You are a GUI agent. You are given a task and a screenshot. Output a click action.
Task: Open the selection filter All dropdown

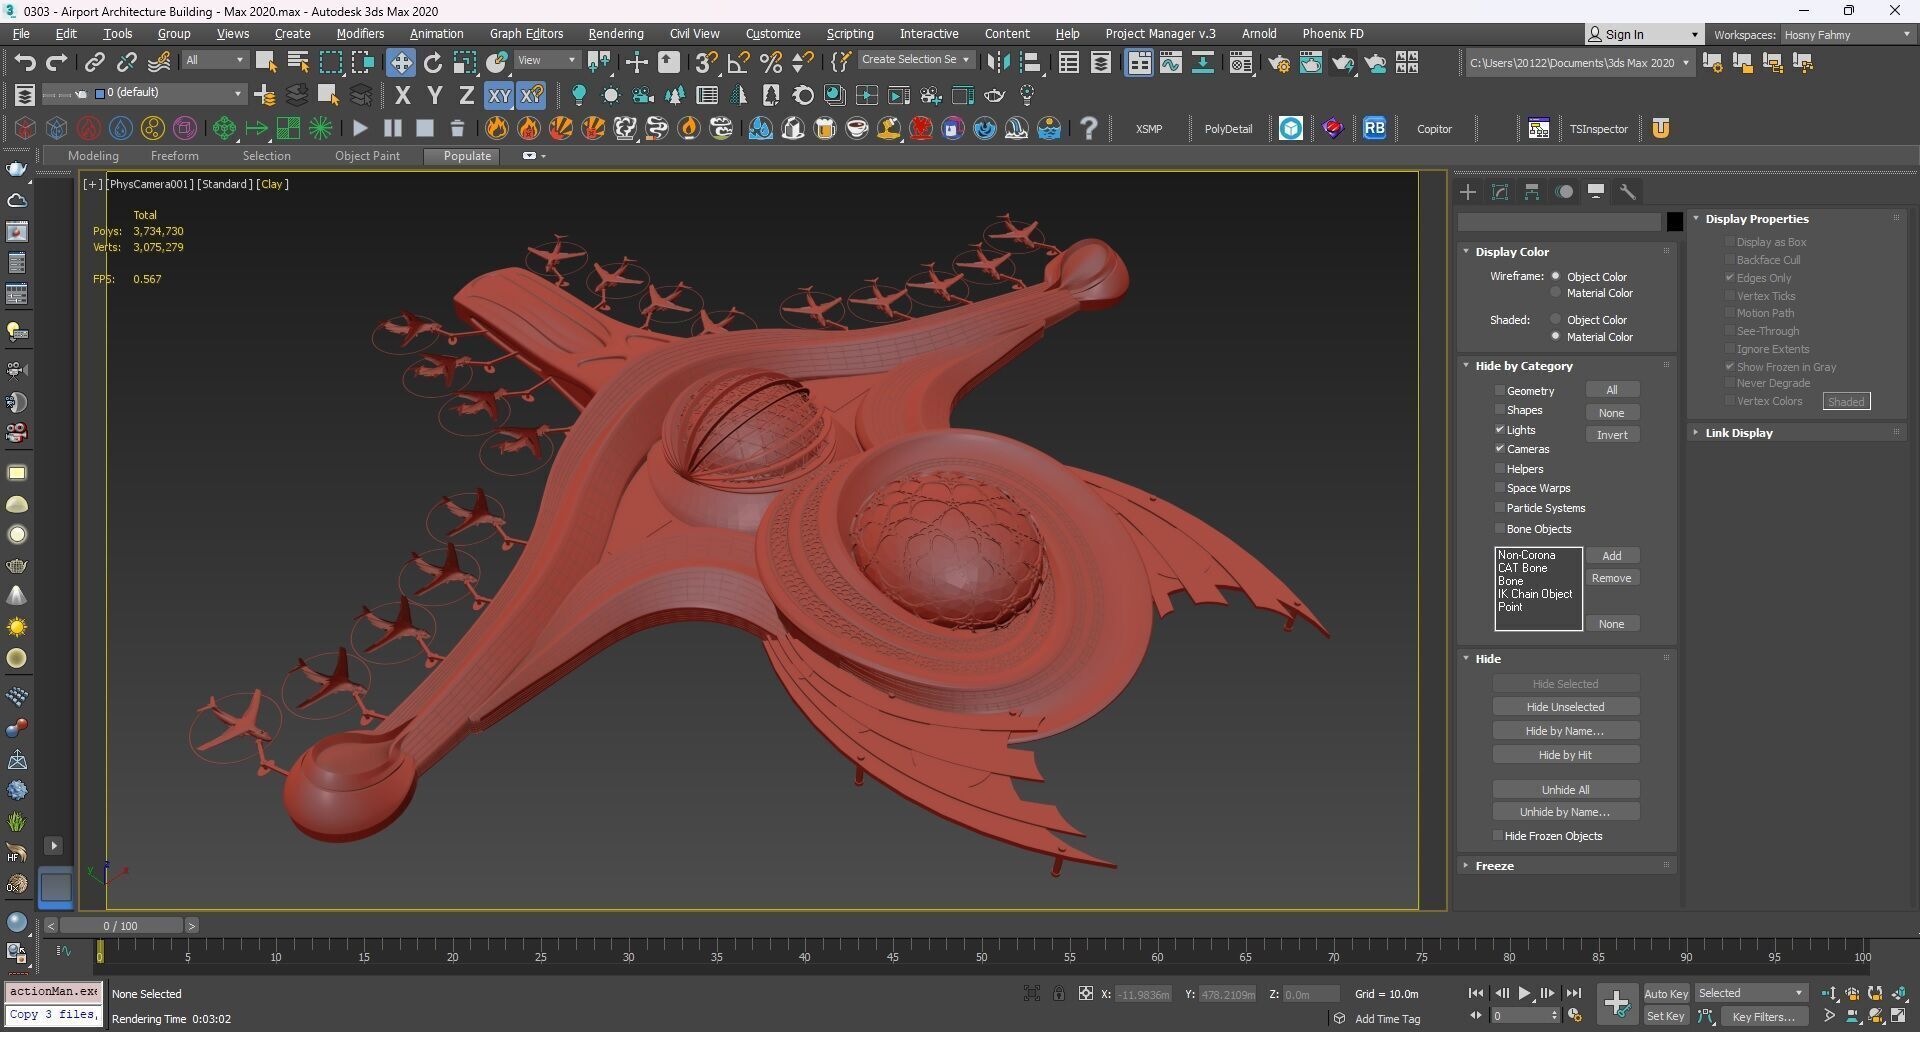tap(214, 61)
